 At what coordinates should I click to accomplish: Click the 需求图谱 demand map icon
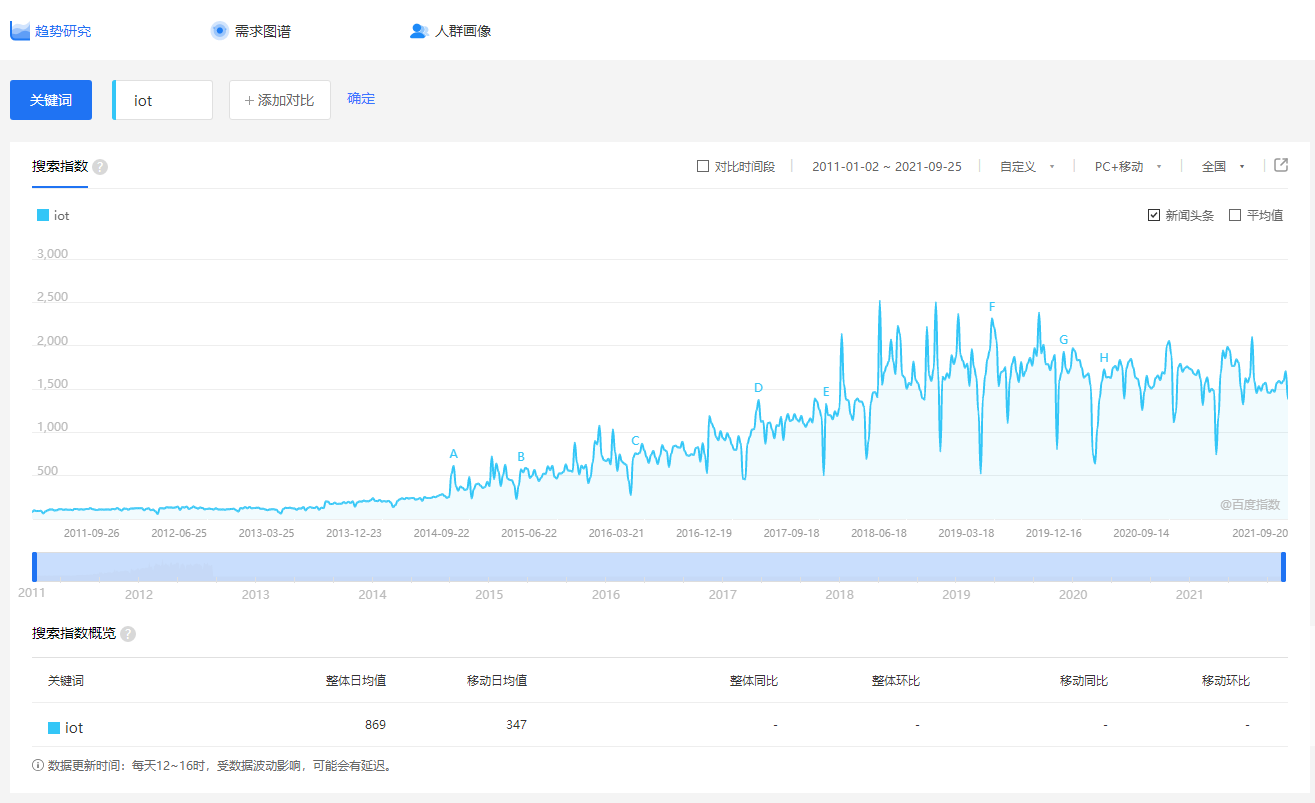(x=220, y=31)
